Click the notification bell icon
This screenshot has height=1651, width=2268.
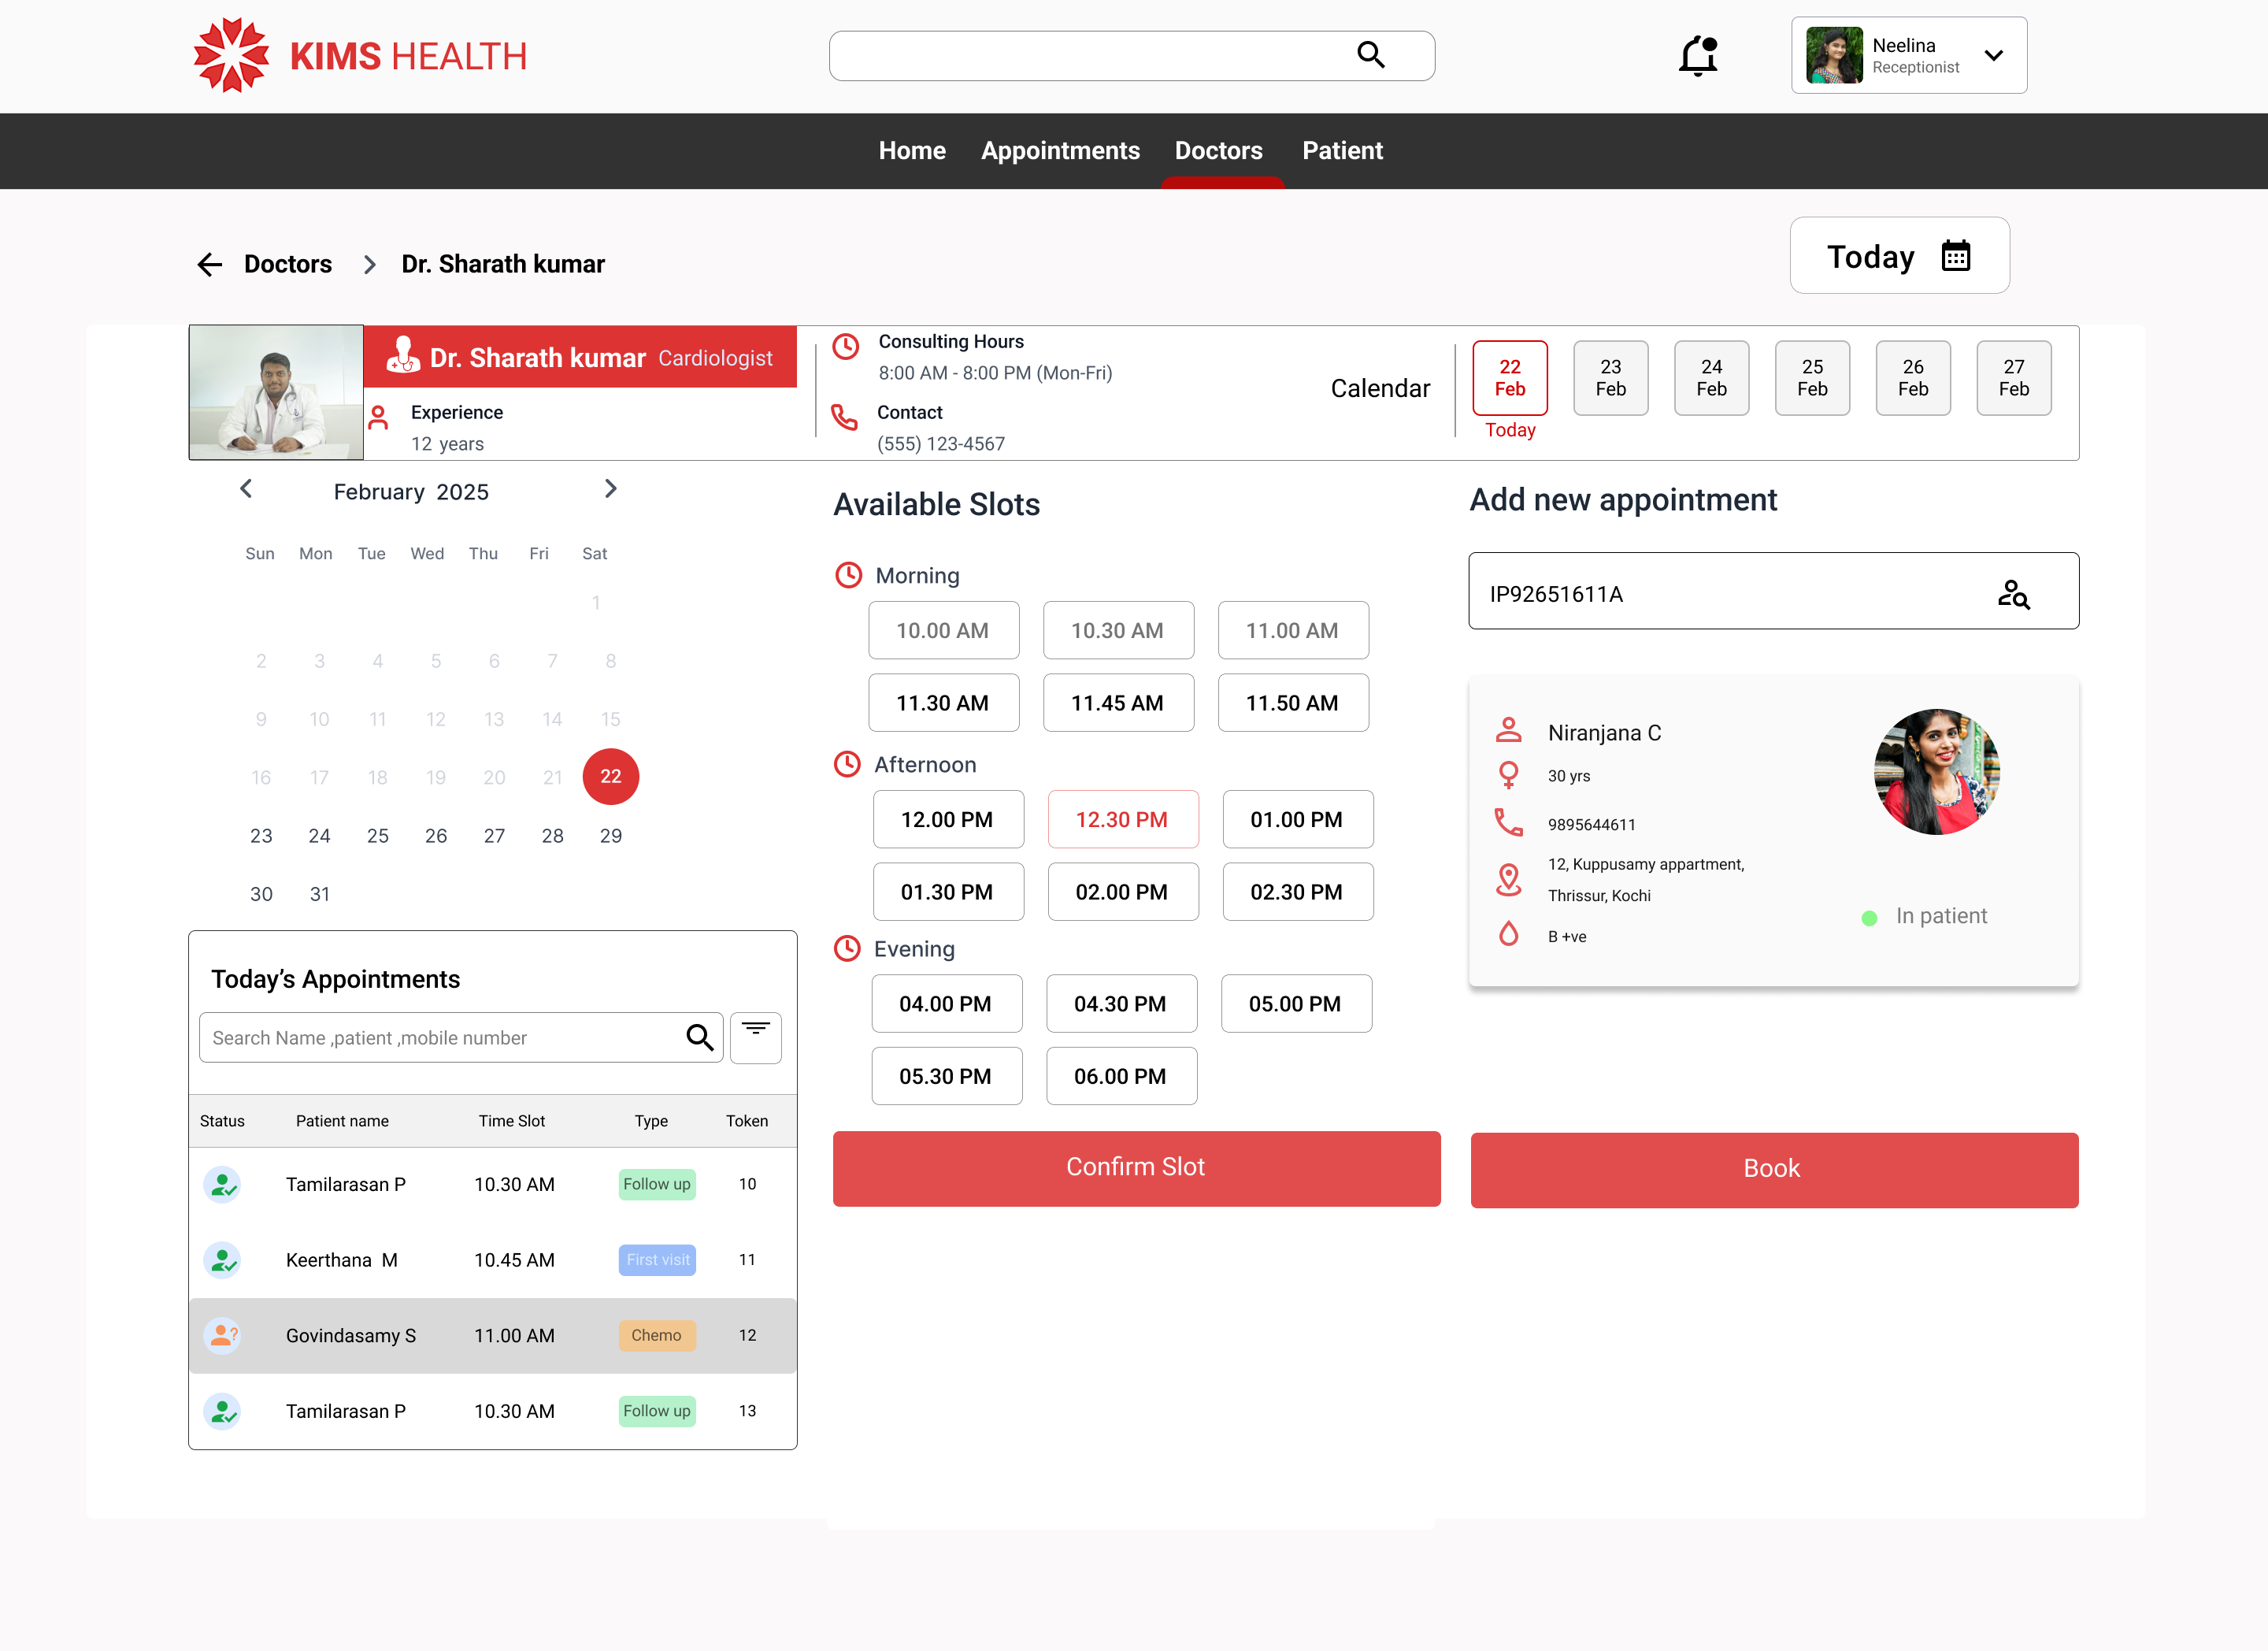pyautogui.click(x=1697, y=56)
